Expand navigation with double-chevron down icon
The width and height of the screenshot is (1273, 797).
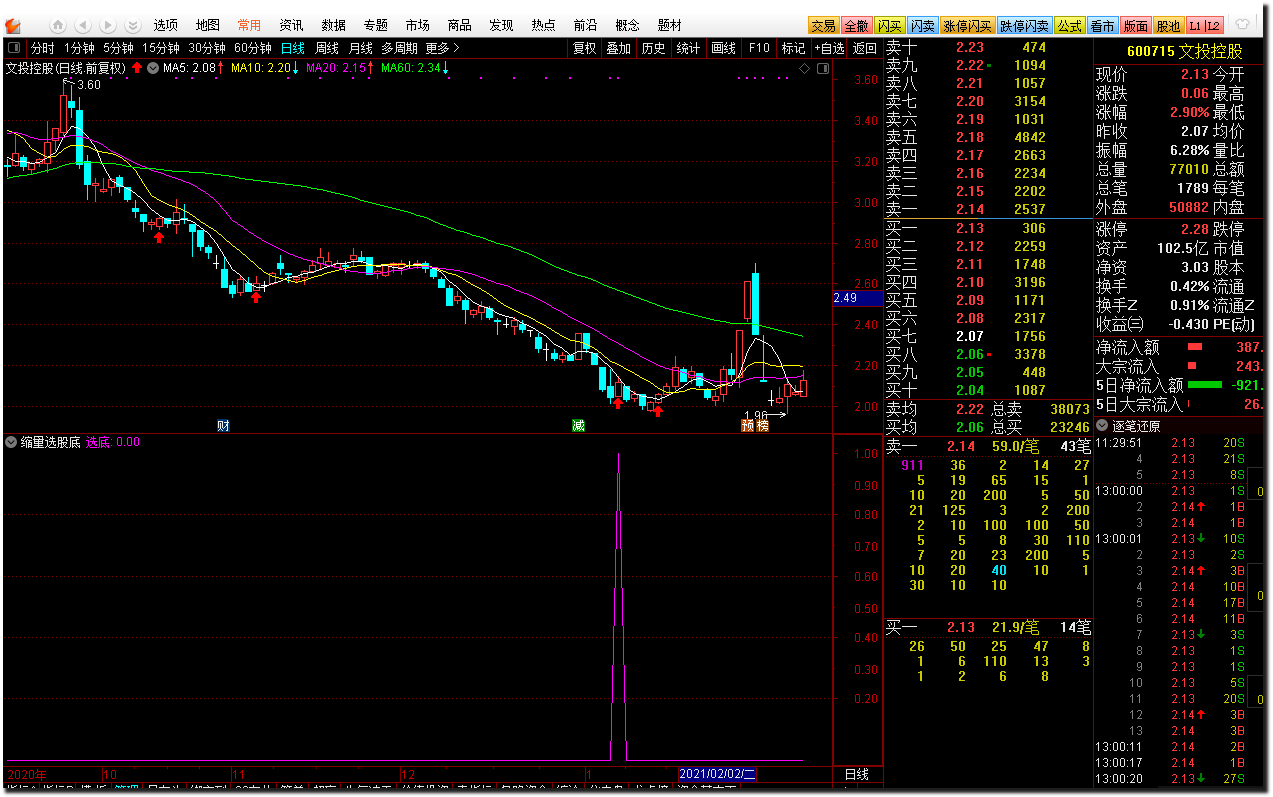[x=131, y=25]
